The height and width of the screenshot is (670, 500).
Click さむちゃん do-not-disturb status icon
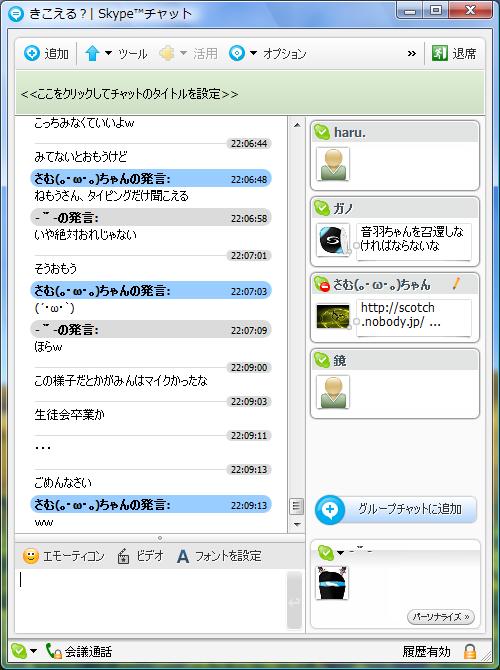(x=321, y=284)
